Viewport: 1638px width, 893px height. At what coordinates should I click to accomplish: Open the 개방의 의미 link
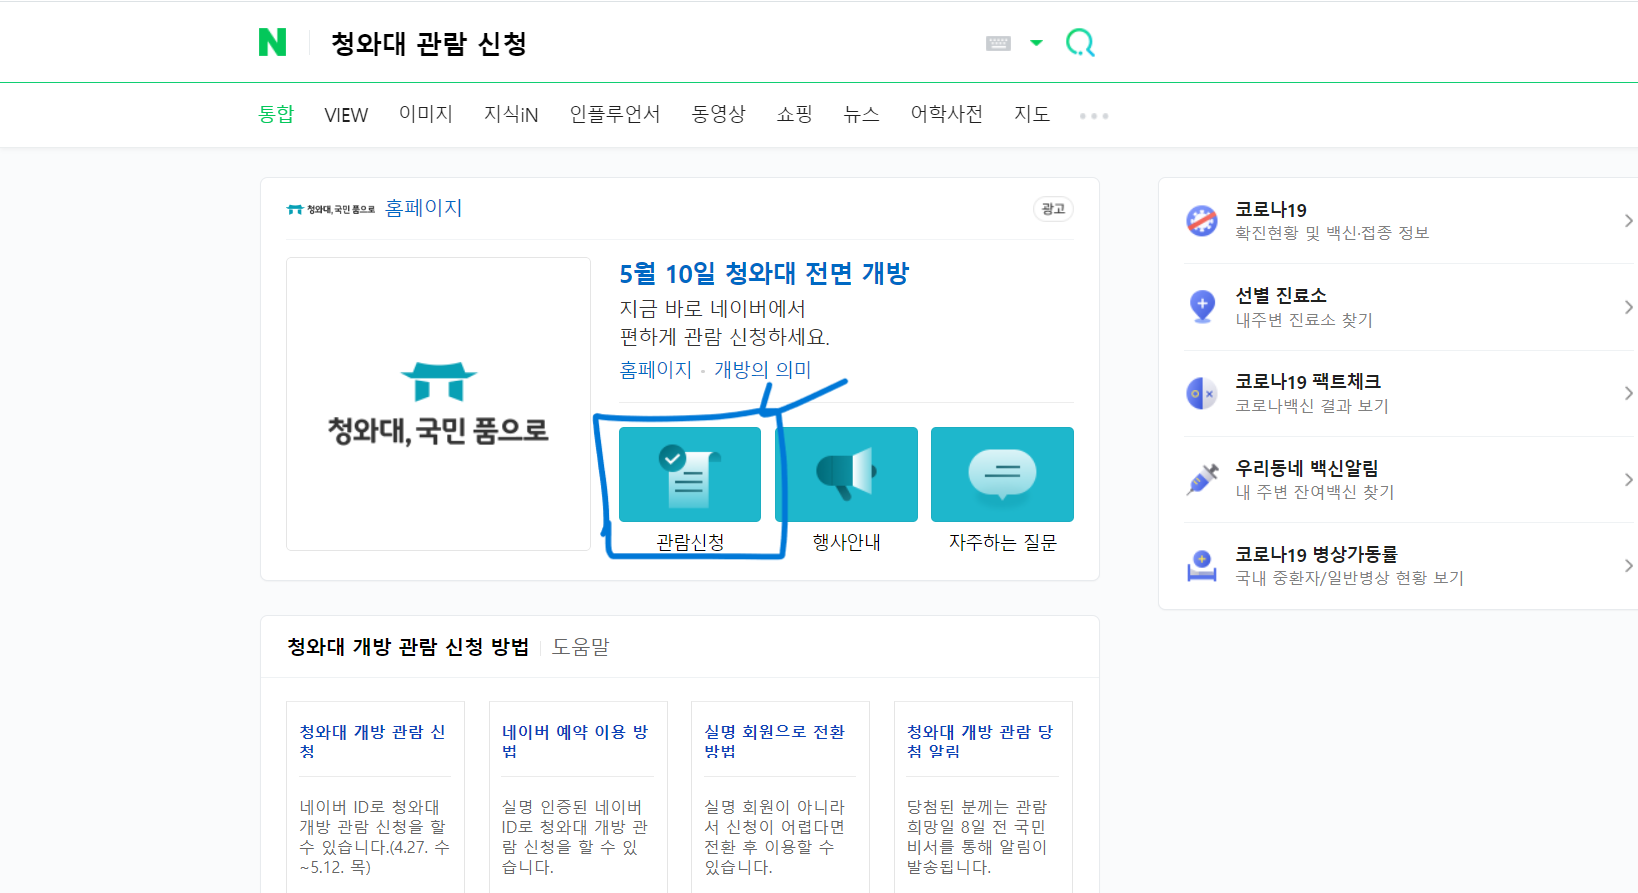(x=762, y=369)
